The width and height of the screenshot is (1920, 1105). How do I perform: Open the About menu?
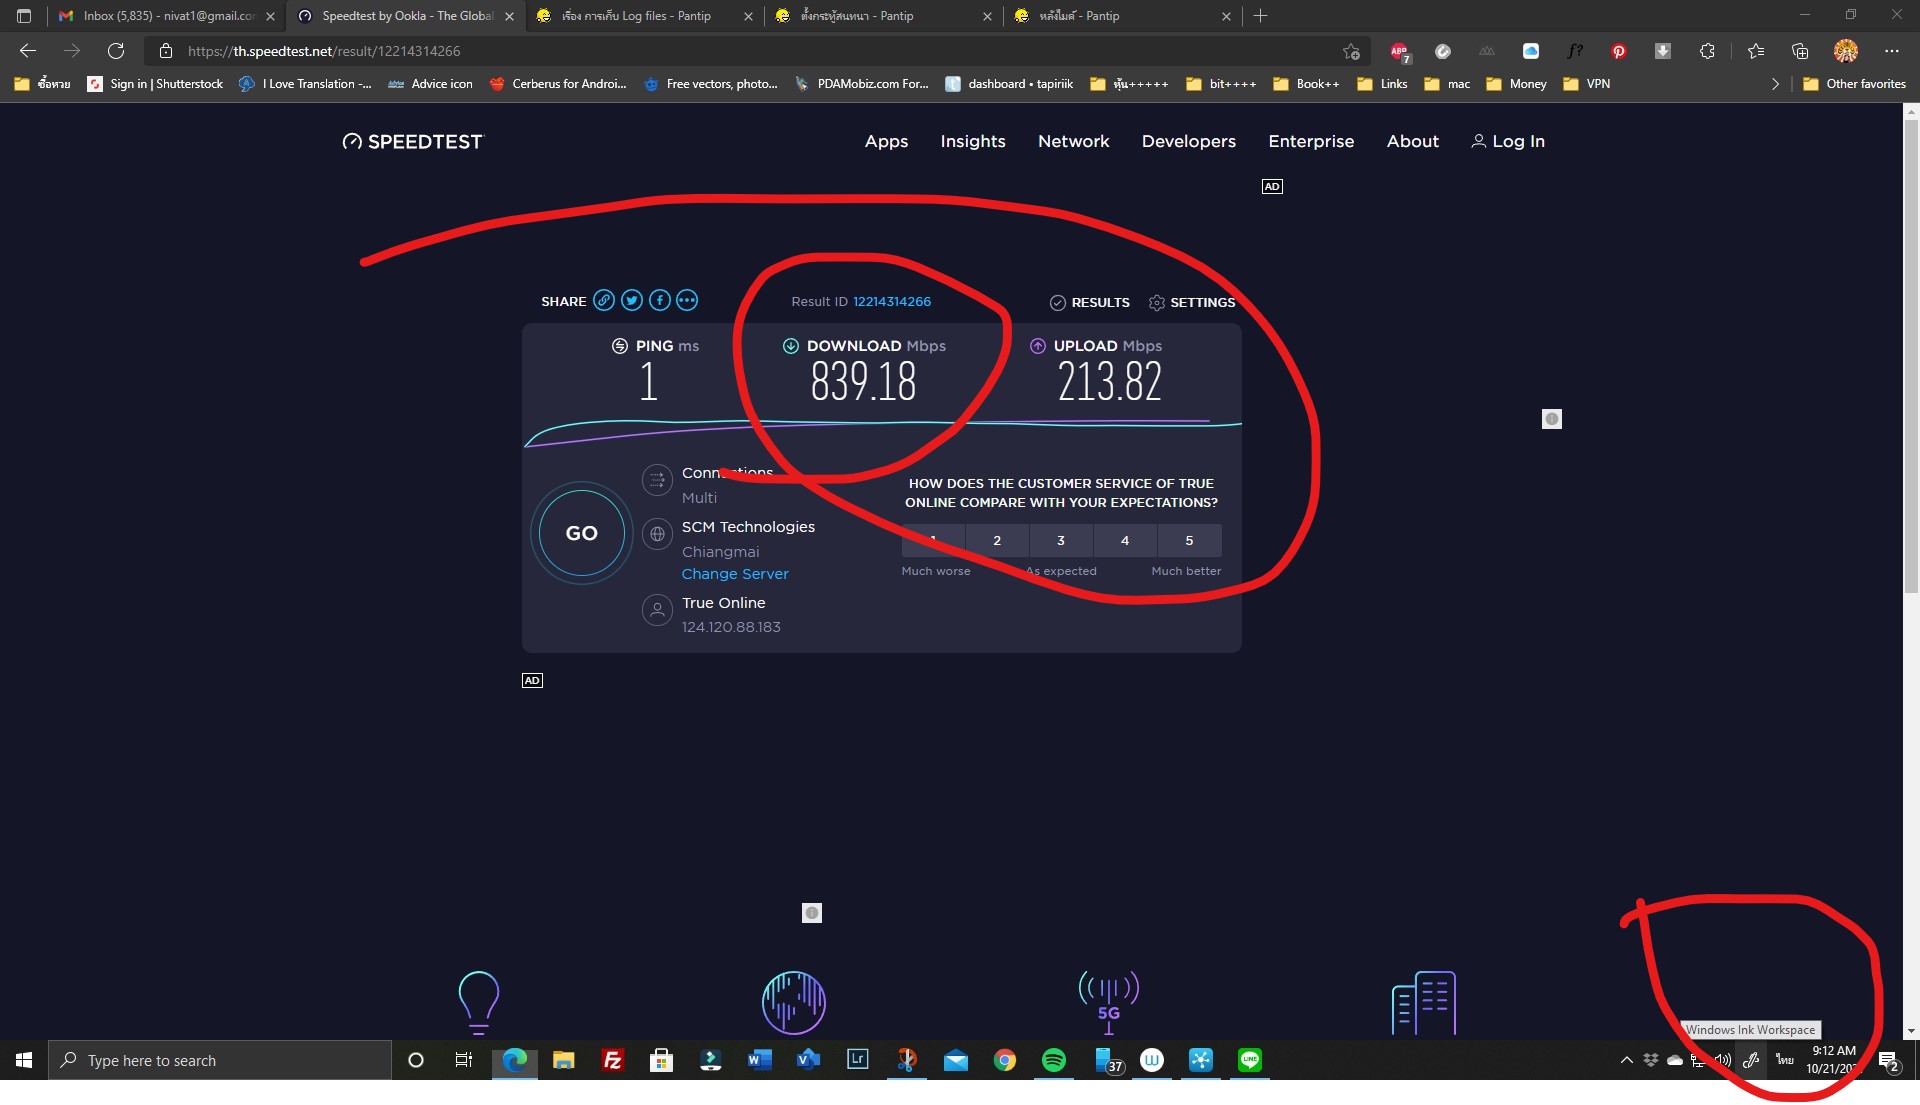1412,141
